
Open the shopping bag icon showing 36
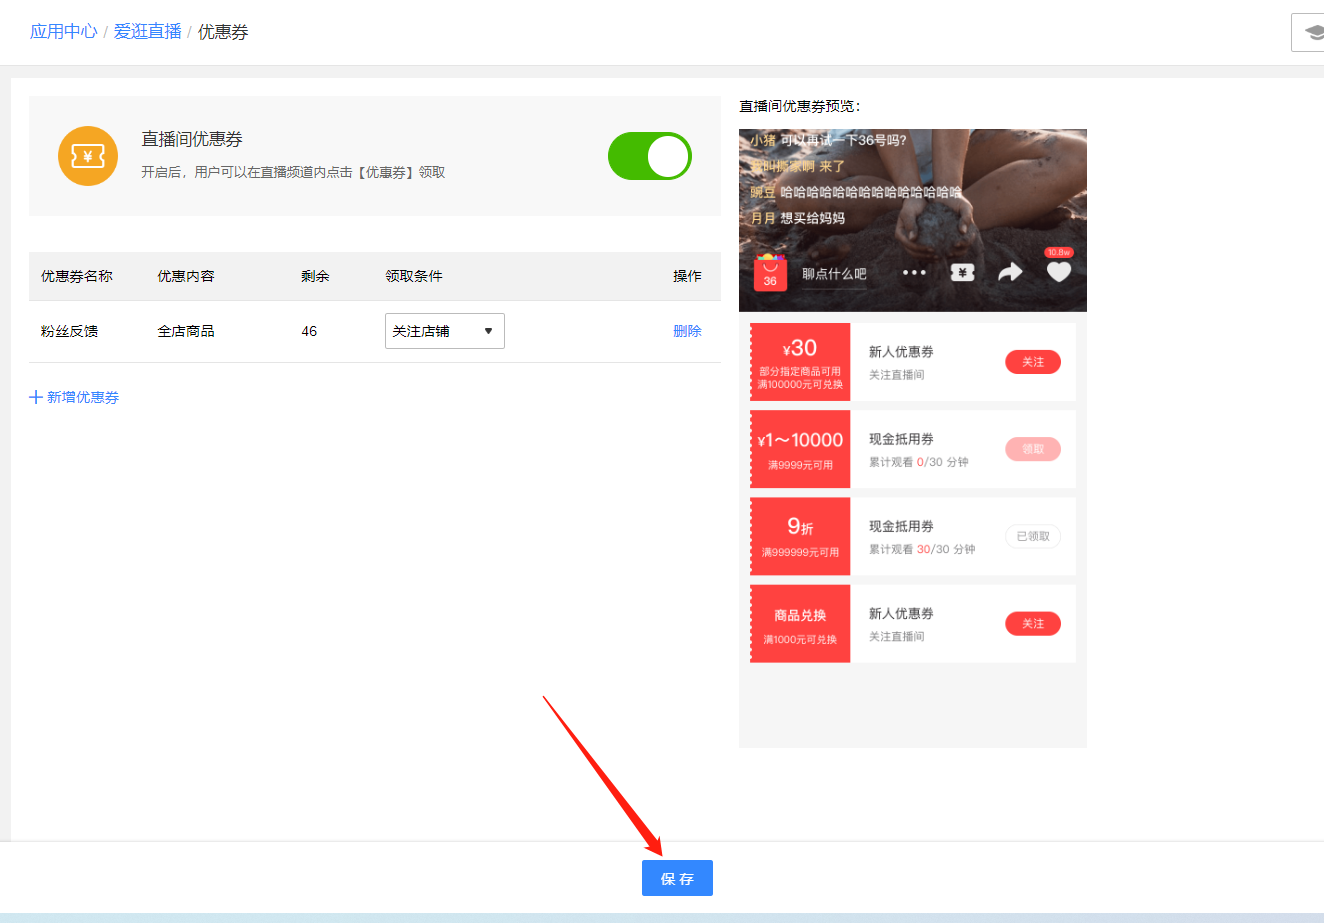pos(770,273)
